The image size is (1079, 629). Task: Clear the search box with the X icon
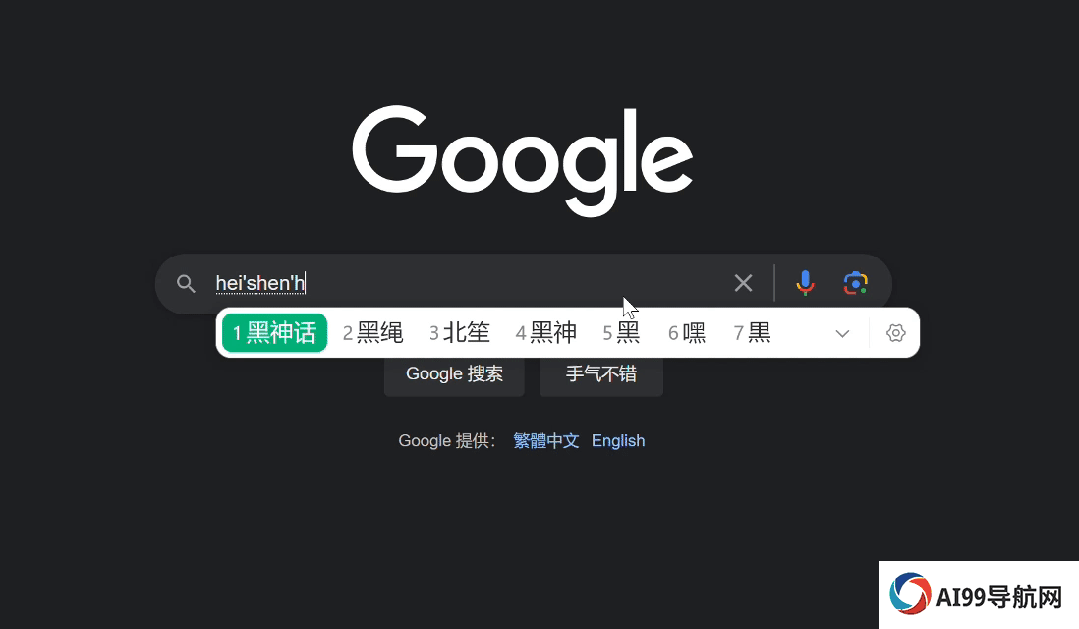pos(743,283)
